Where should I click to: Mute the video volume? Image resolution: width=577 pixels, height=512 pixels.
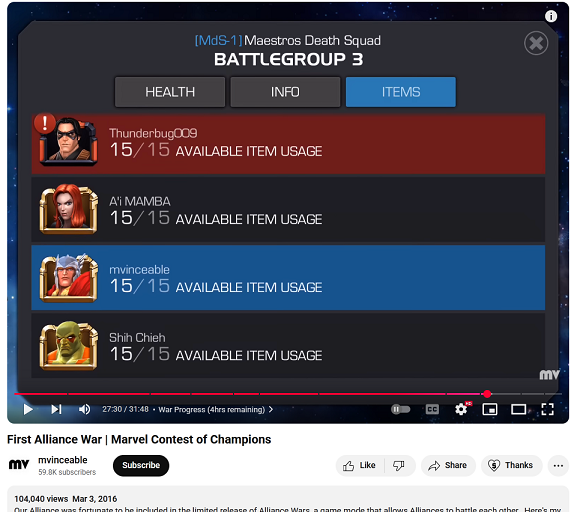(85, 409)
